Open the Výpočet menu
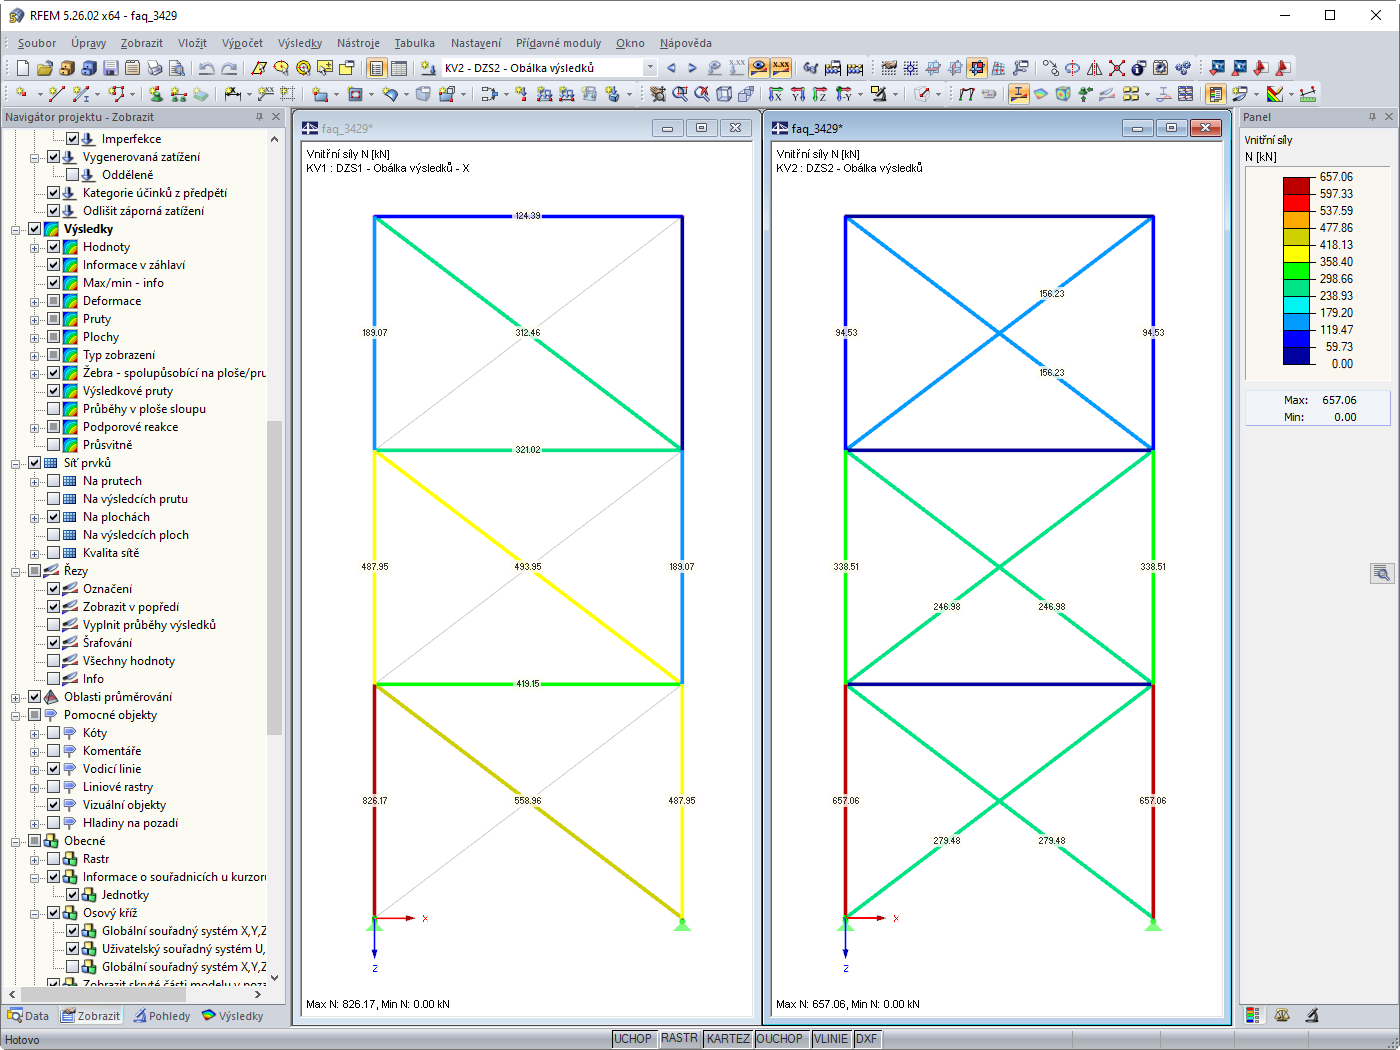This screenshot has width=1400, height=1050. (242, 43)
